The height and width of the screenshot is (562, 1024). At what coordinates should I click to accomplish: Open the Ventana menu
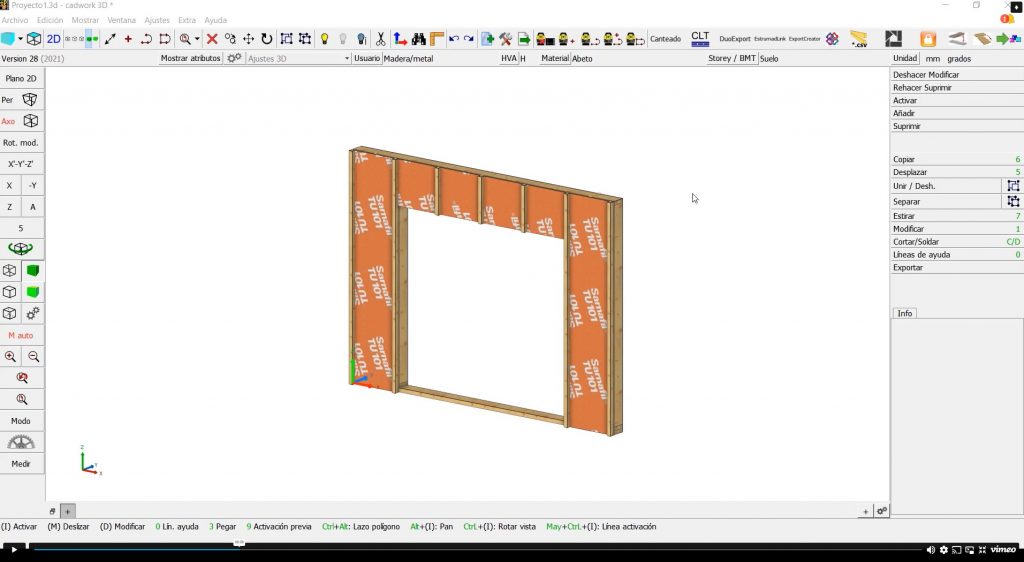pyautogui.click(x=121, y=20)
